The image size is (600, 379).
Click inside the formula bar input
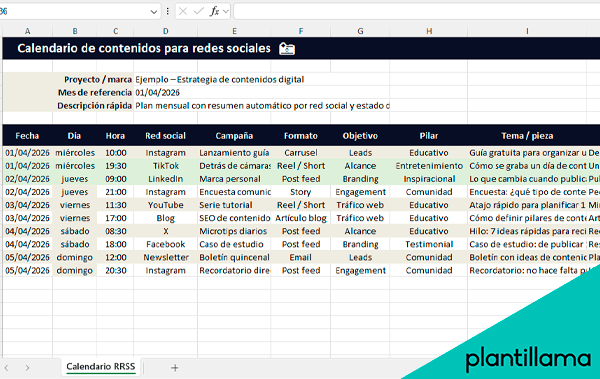(x=416, y=11)
